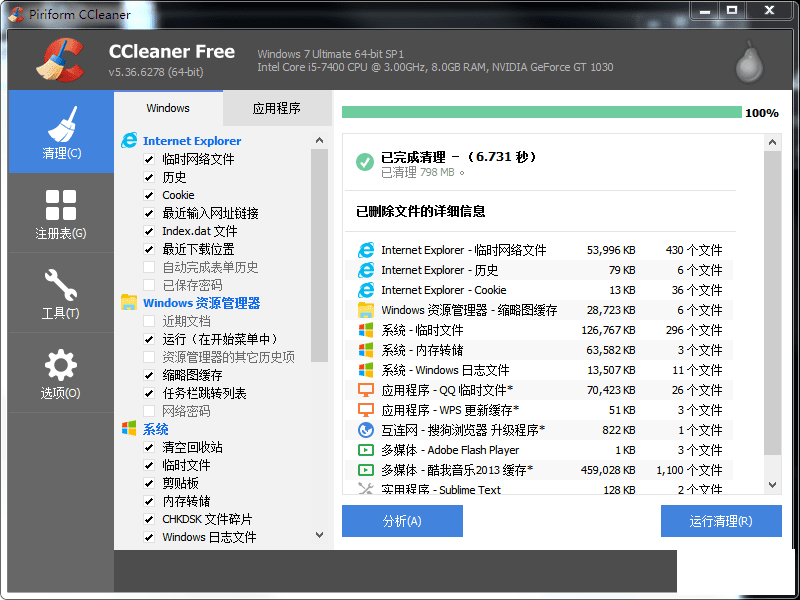The width and height of the screenshot is (800, 600).
Task: Open the 工具(T) tools section
Action: 61,293
